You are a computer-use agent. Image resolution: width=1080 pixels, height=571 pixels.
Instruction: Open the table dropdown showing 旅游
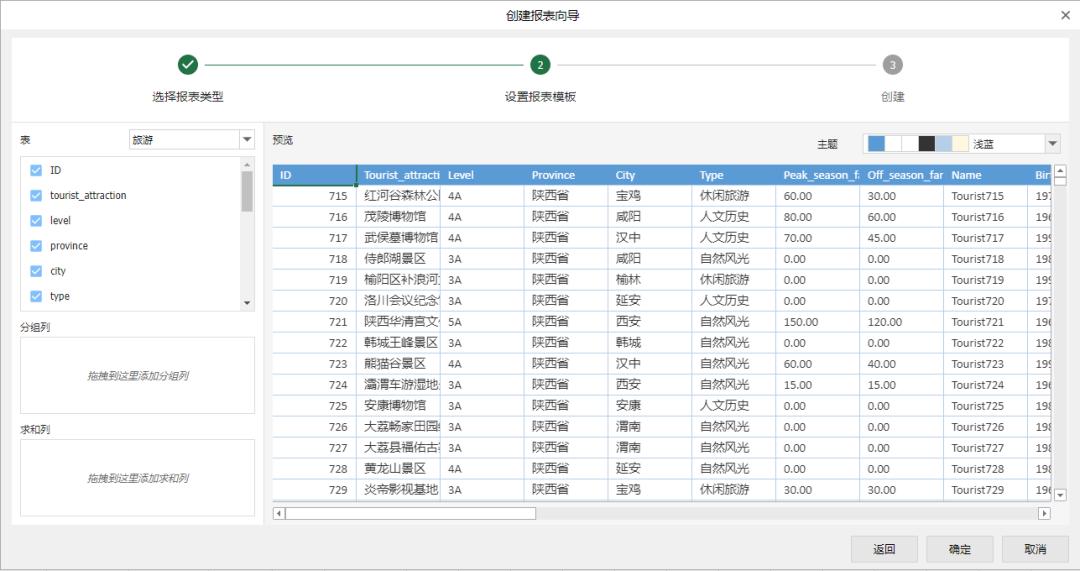click(x=191, y=140)
